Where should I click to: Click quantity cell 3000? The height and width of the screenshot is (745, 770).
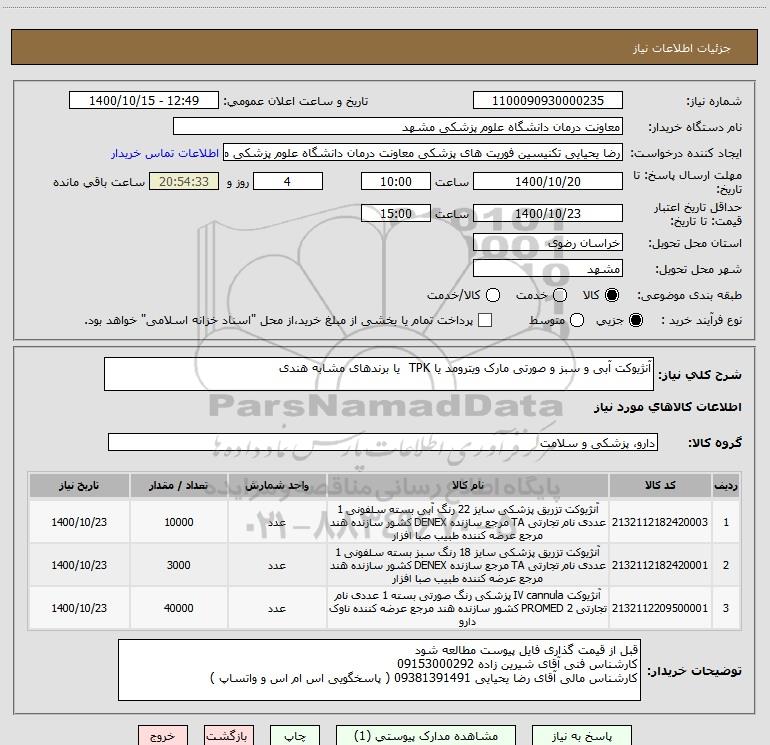179,565
